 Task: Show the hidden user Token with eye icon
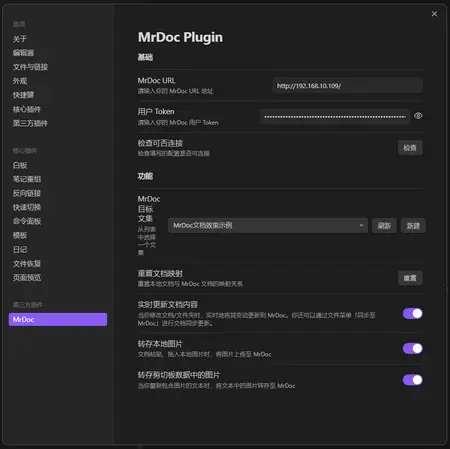pos(418,116)
